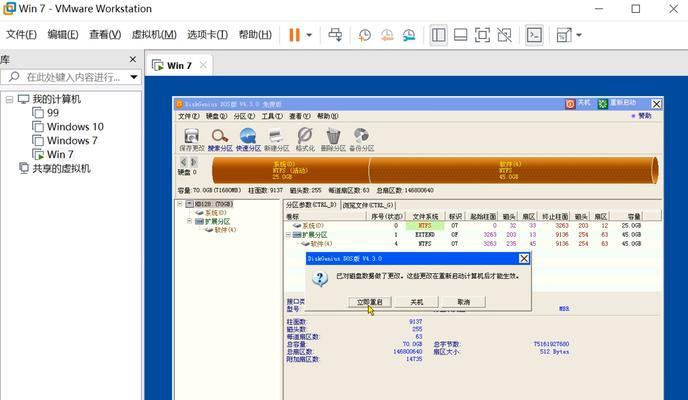Toggle the thumbnail bar view icon
This screenshot has height=400, width=688.
coord(460,35)
